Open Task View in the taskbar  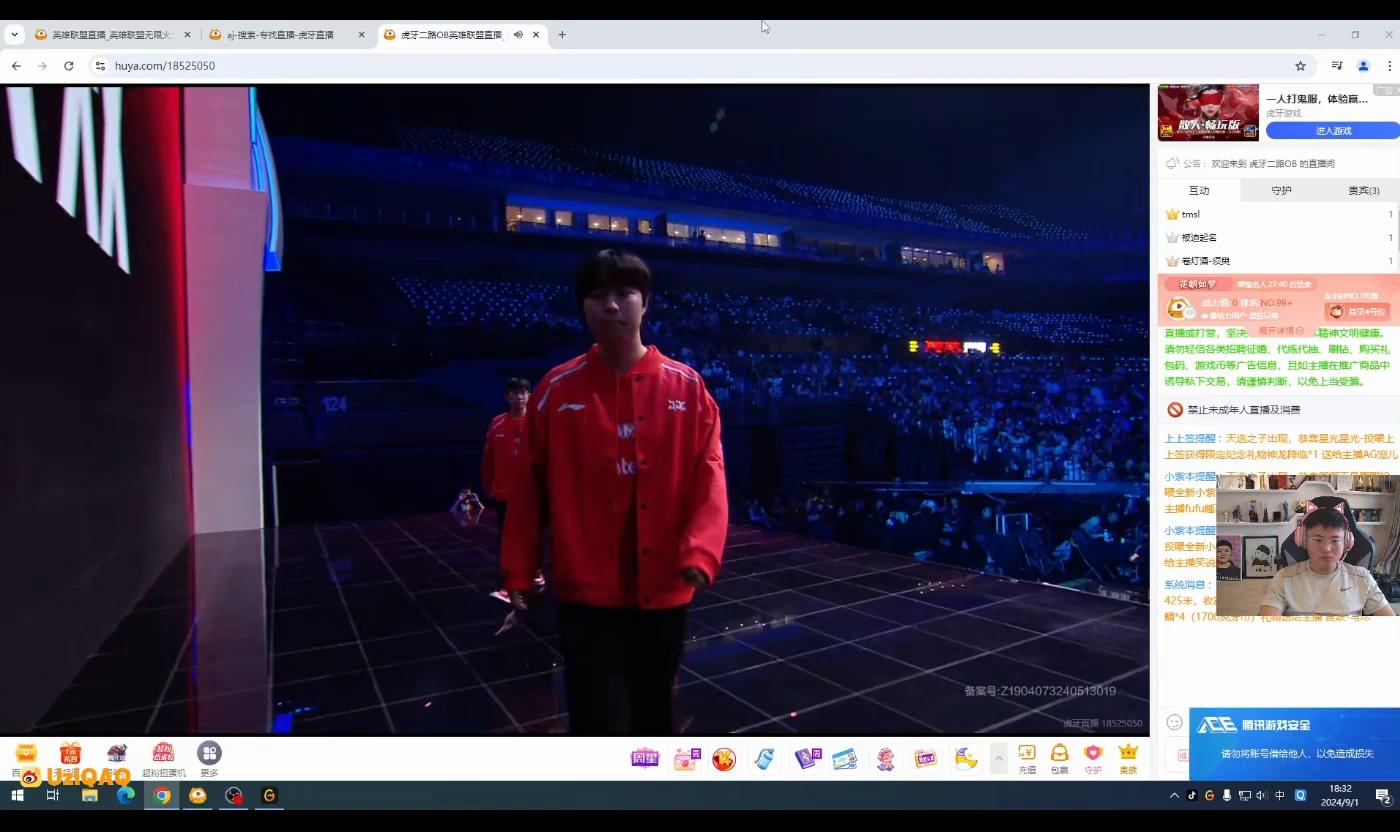coord(53,796)
